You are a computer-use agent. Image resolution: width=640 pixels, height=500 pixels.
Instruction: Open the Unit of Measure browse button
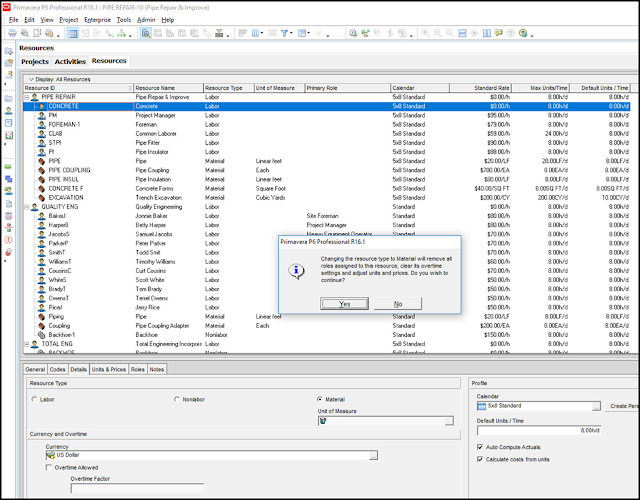449,421
